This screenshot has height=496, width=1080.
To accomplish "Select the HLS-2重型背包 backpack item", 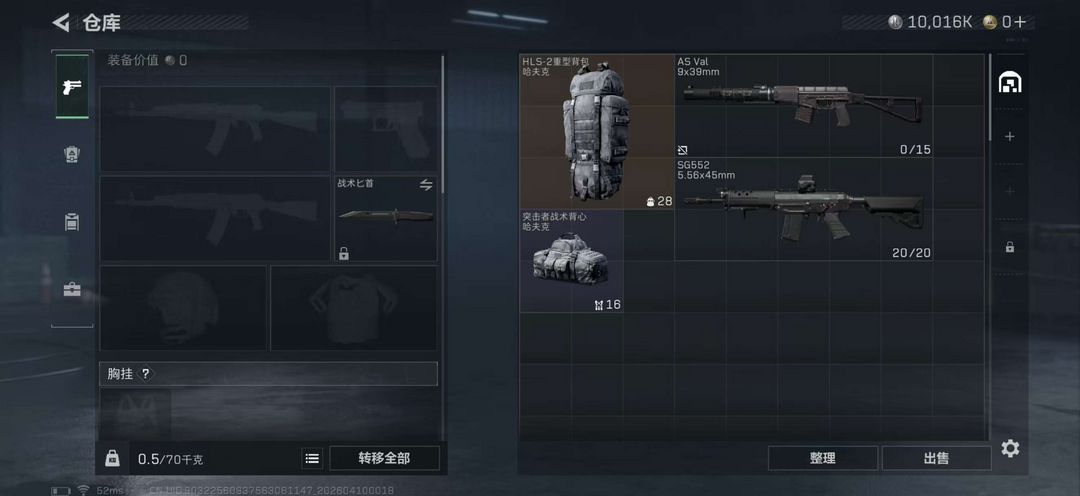I will point(597,132).
